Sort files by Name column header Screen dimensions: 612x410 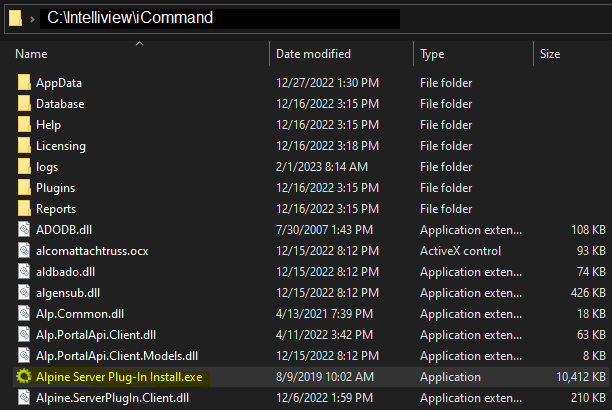(x=32, y=53)
